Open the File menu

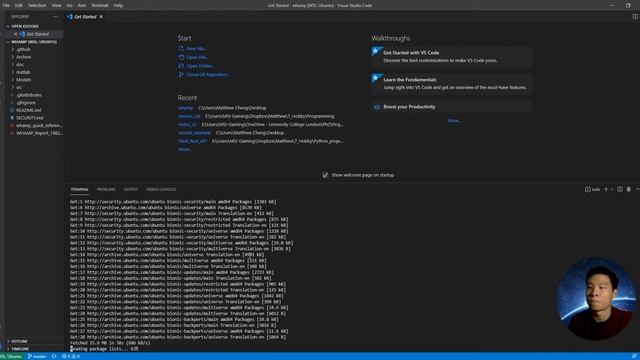[6, 5]
